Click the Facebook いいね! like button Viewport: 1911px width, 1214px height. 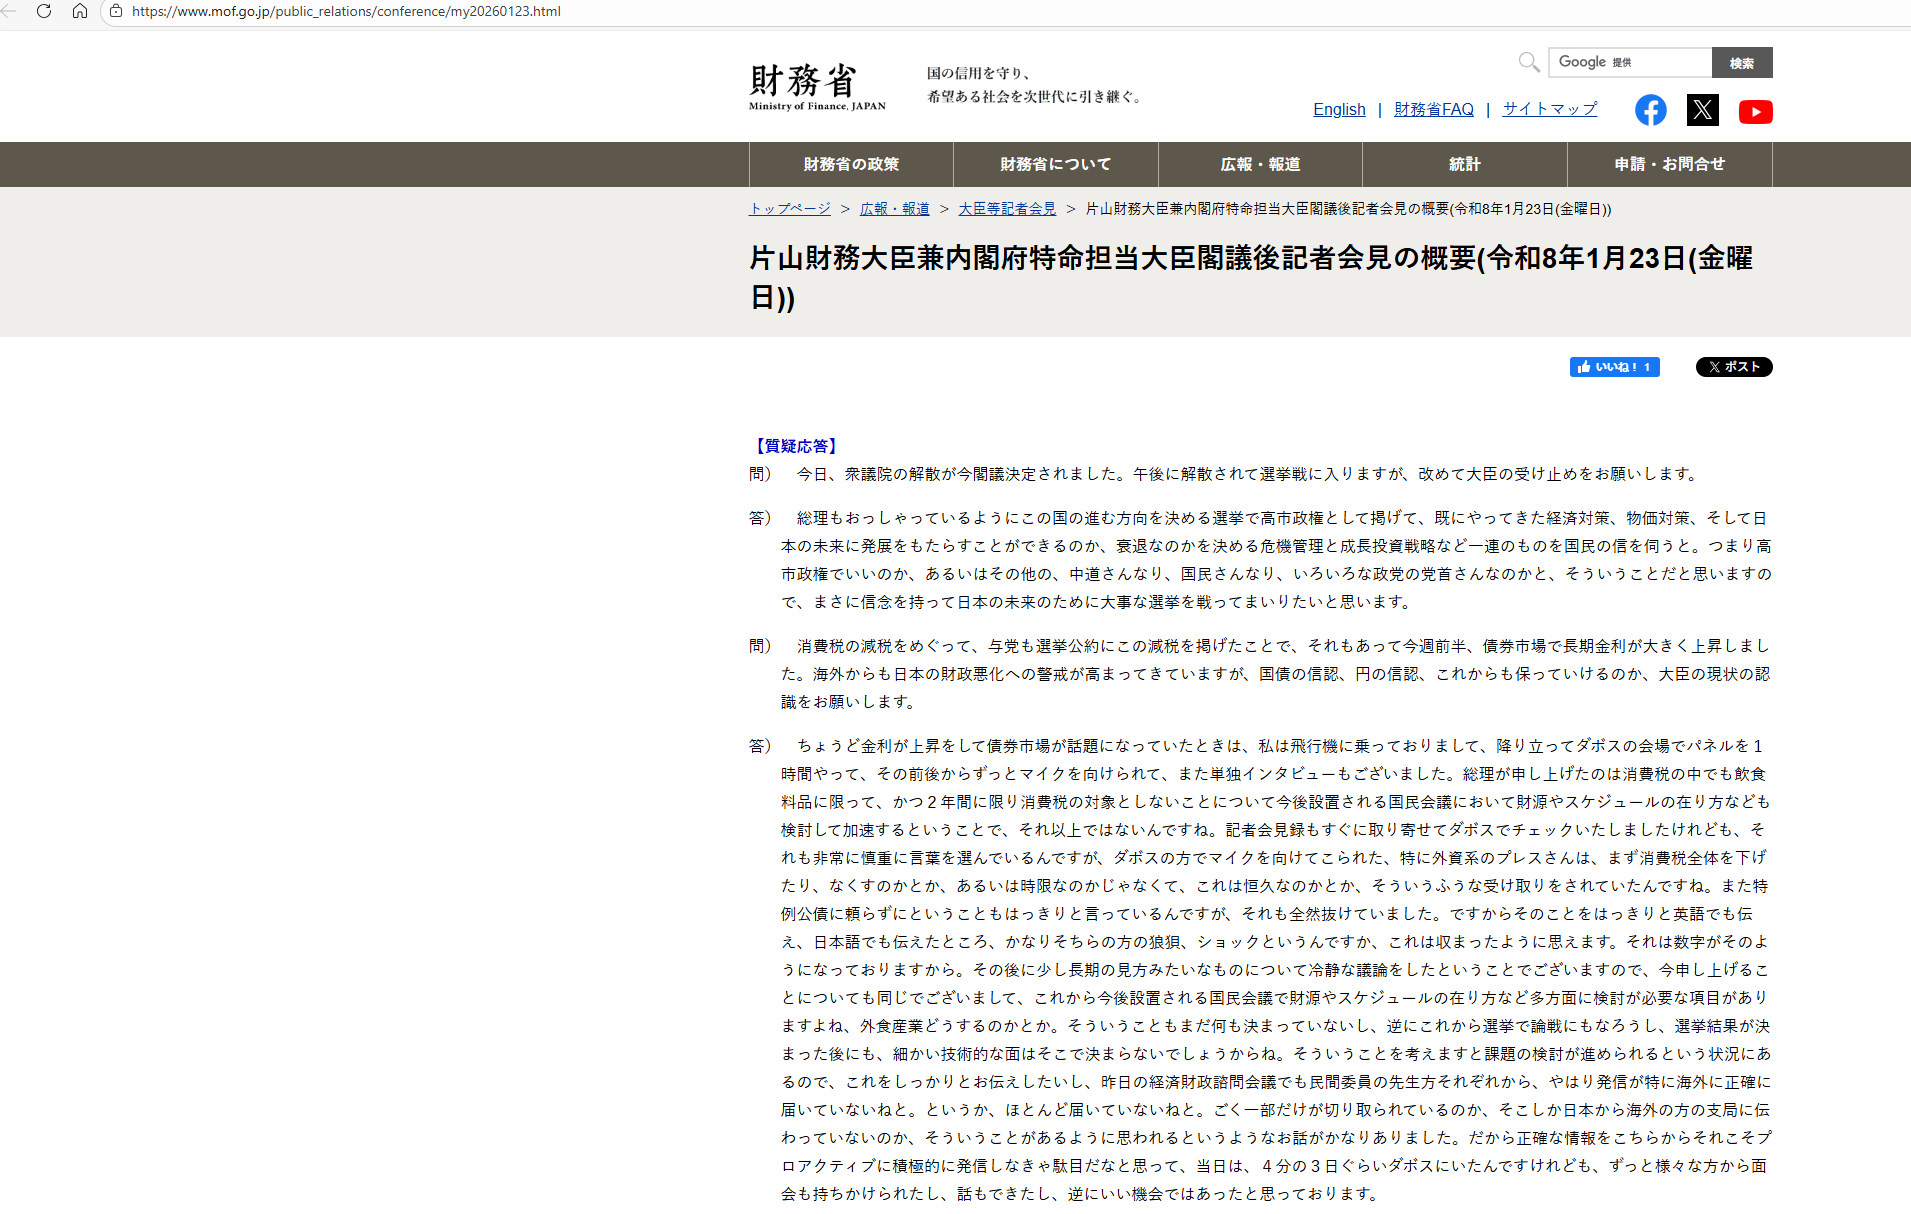coord(1614,367)
